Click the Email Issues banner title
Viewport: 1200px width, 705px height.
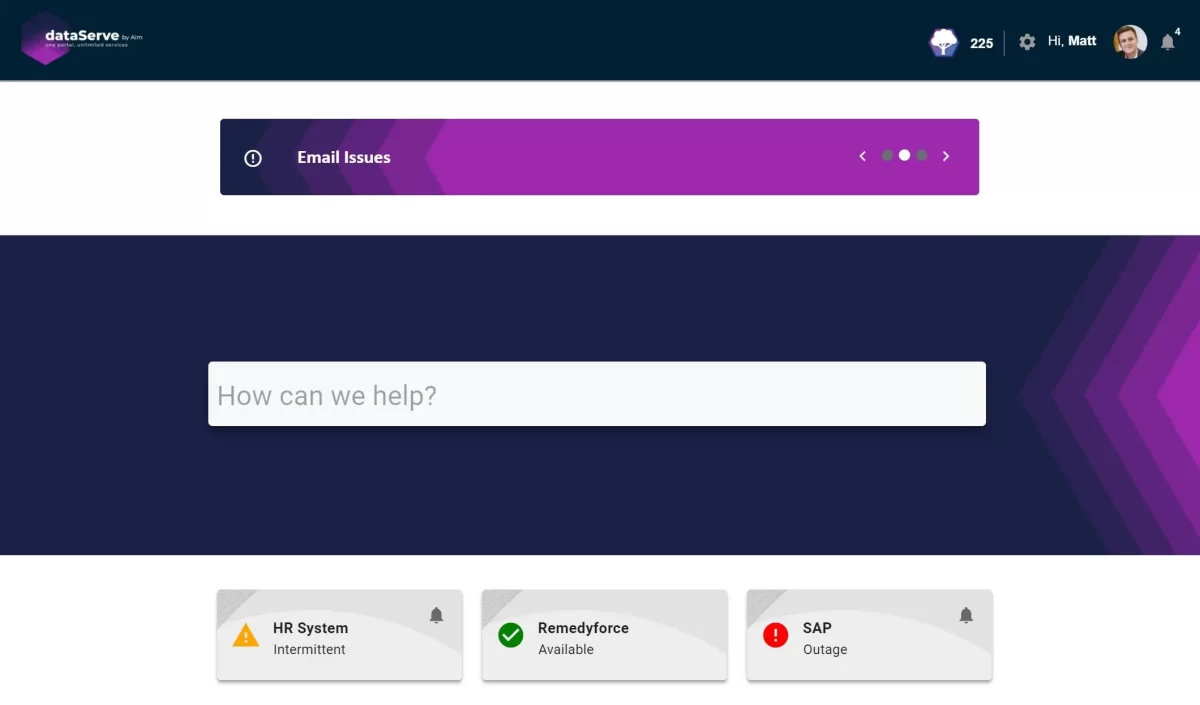tap(344, 158)
